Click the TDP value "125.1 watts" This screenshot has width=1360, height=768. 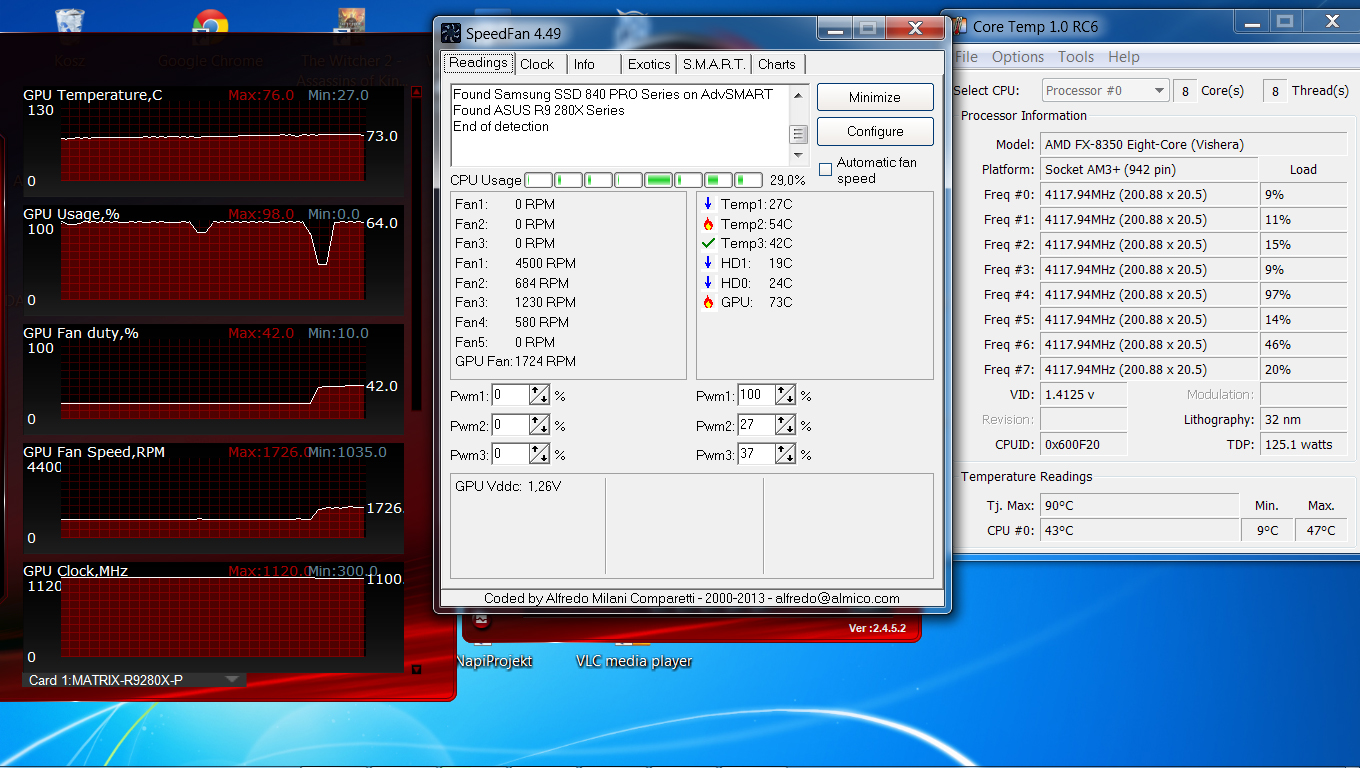(x=1303, y=444)
